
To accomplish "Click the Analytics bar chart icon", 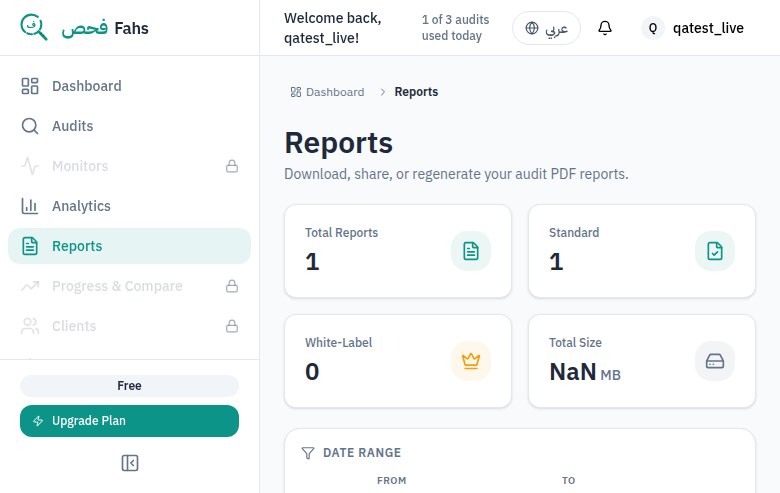I will click(30, 206).
